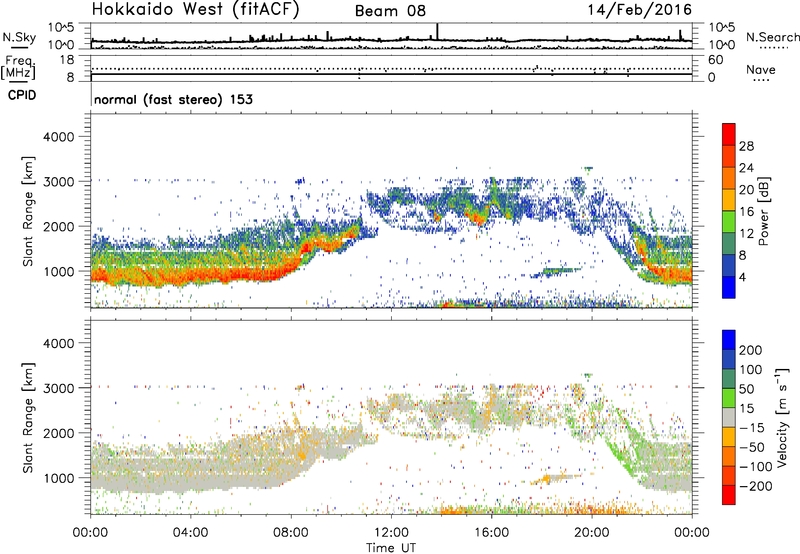Viewport: 800px width, 554px height.
Task: Click the '60' label on Nave axis
Action: coord(716,60)
